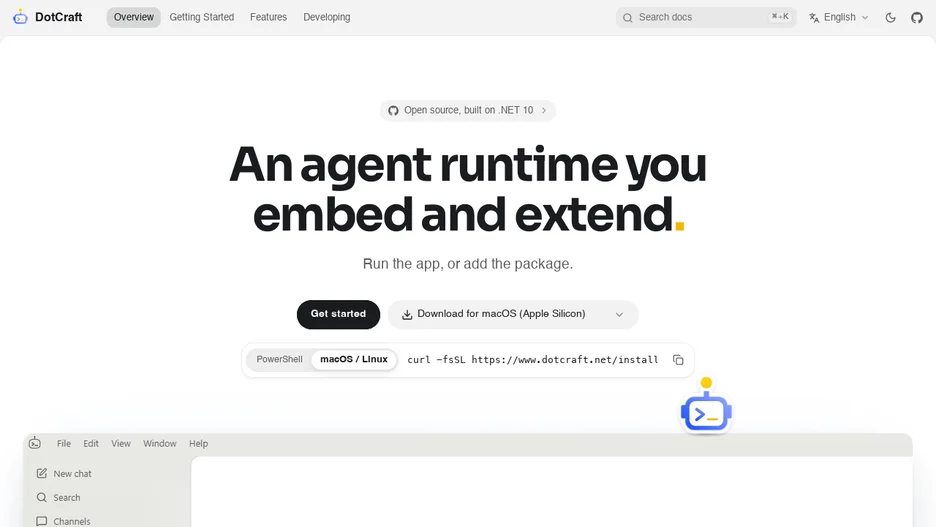This screenshot has height=527, width=936.
Task: Copy the curl install command
Action: pyautogui.click(x=678, y=360)
